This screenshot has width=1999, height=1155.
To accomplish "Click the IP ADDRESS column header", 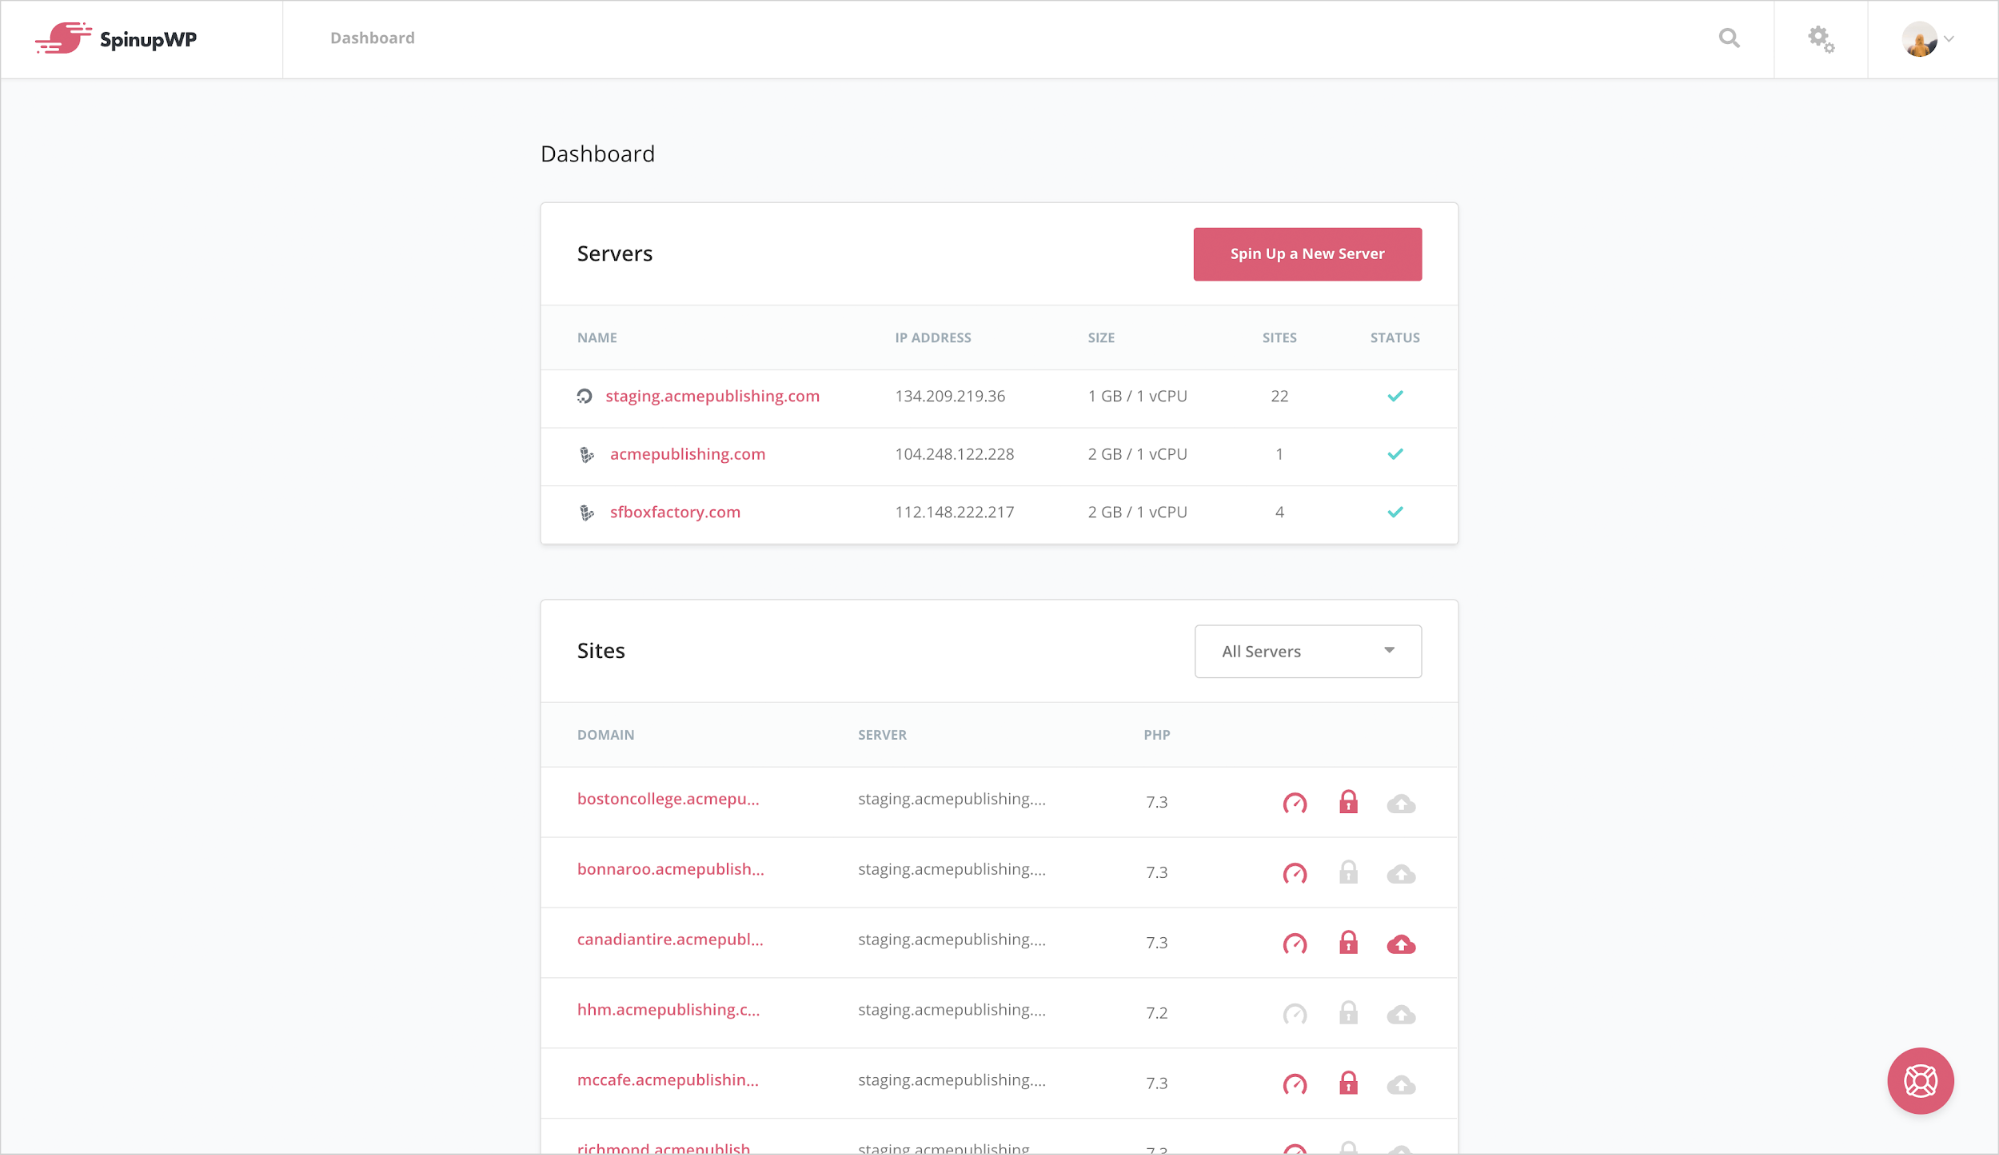I will (933, 338).
